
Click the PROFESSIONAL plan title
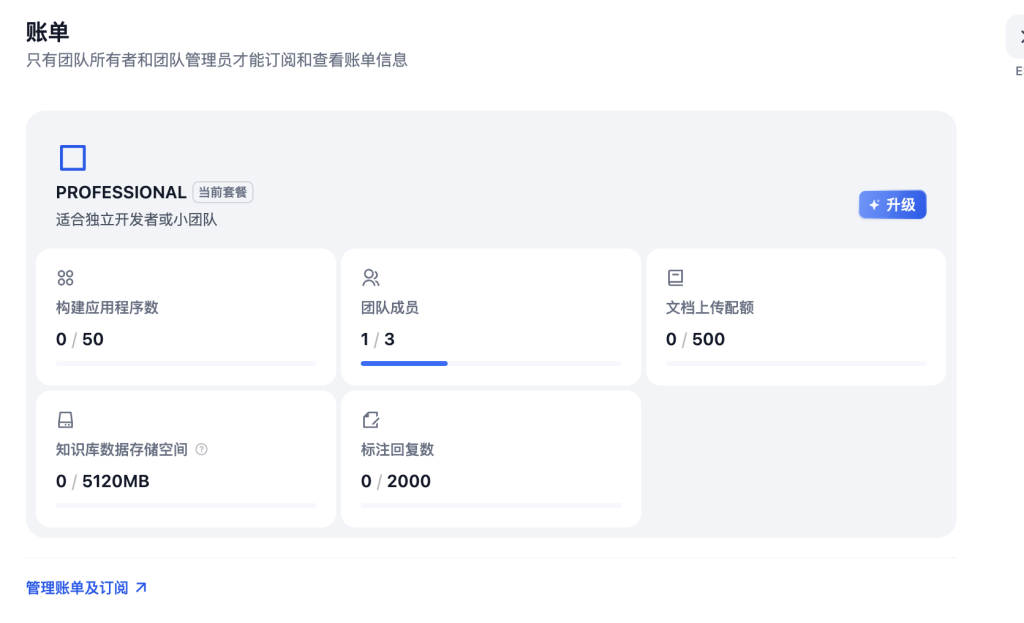[121, 193]
